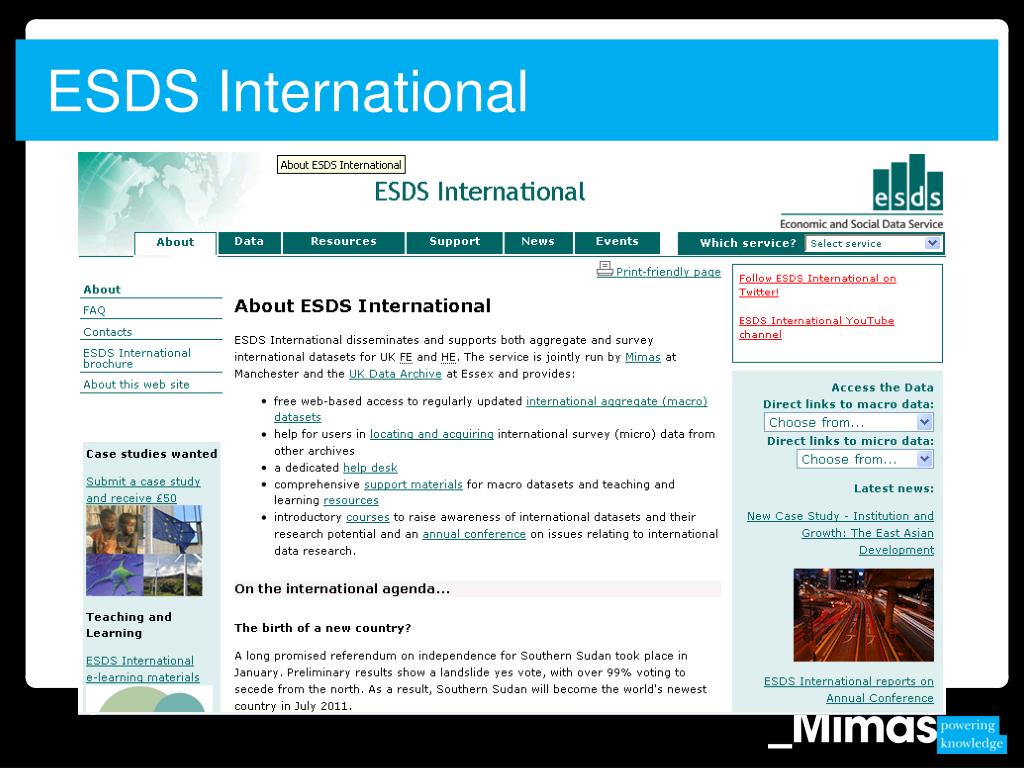Click the ESDS International header title

[479, 192]
